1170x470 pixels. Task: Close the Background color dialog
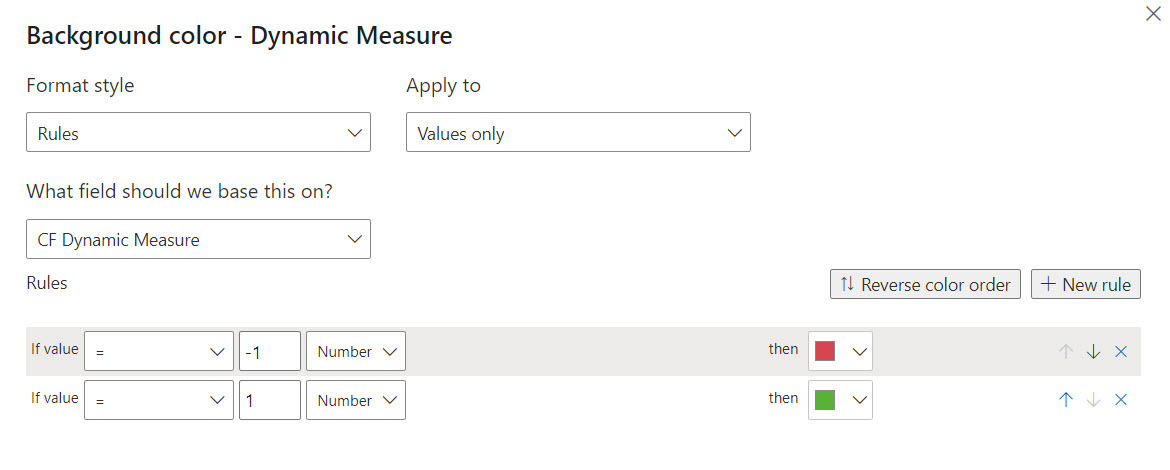pos(1151,15)
